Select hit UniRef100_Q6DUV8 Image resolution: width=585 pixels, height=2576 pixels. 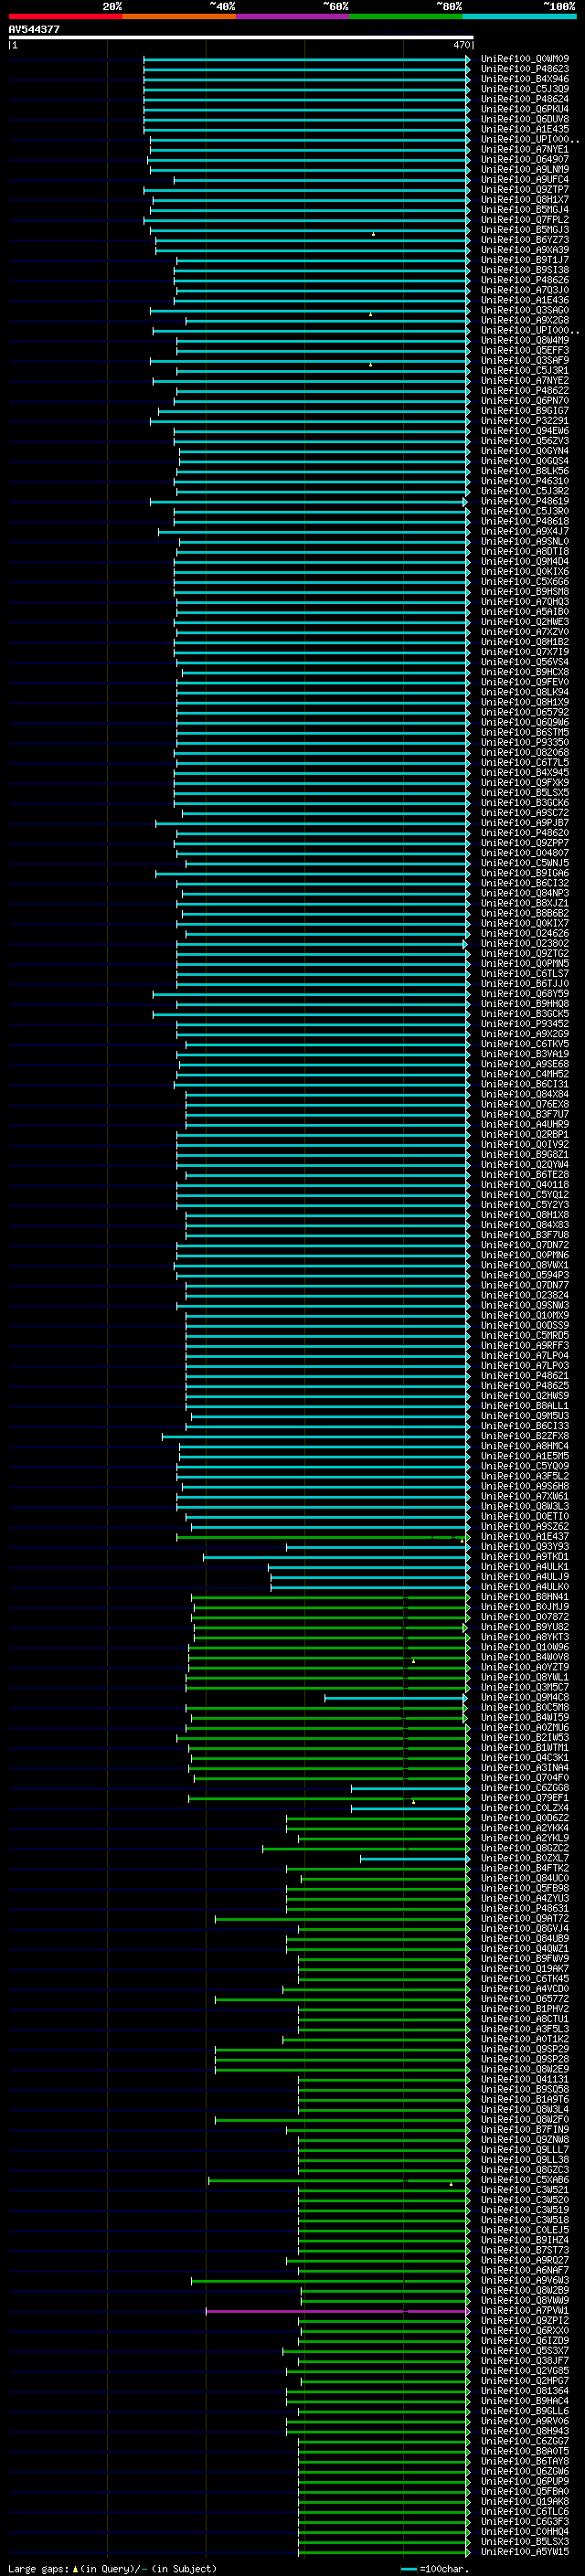(x=525, y=119)
